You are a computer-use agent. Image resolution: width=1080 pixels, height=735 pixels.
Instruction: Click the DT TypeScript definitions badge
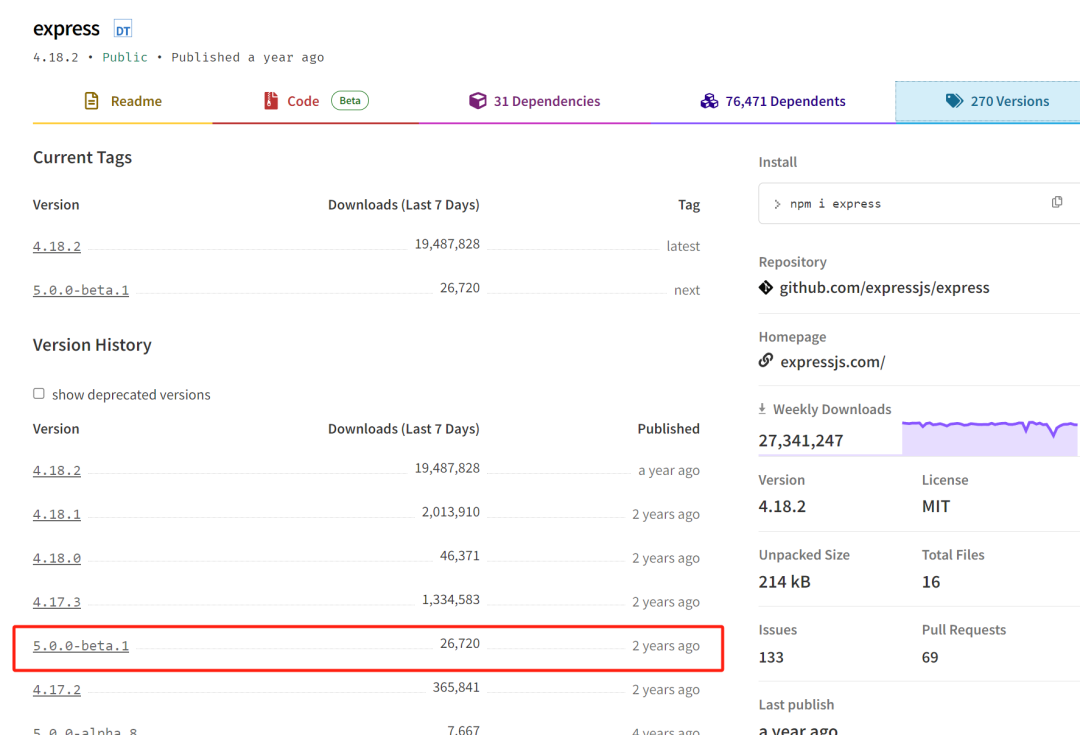[x=123, y=30]
